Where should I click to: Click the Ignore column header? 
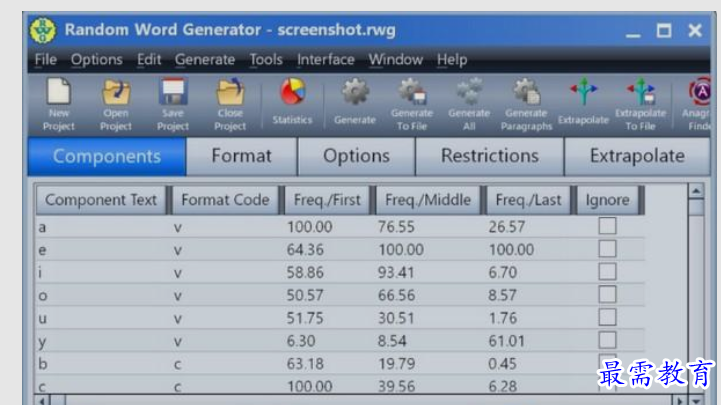click(607, 200)
